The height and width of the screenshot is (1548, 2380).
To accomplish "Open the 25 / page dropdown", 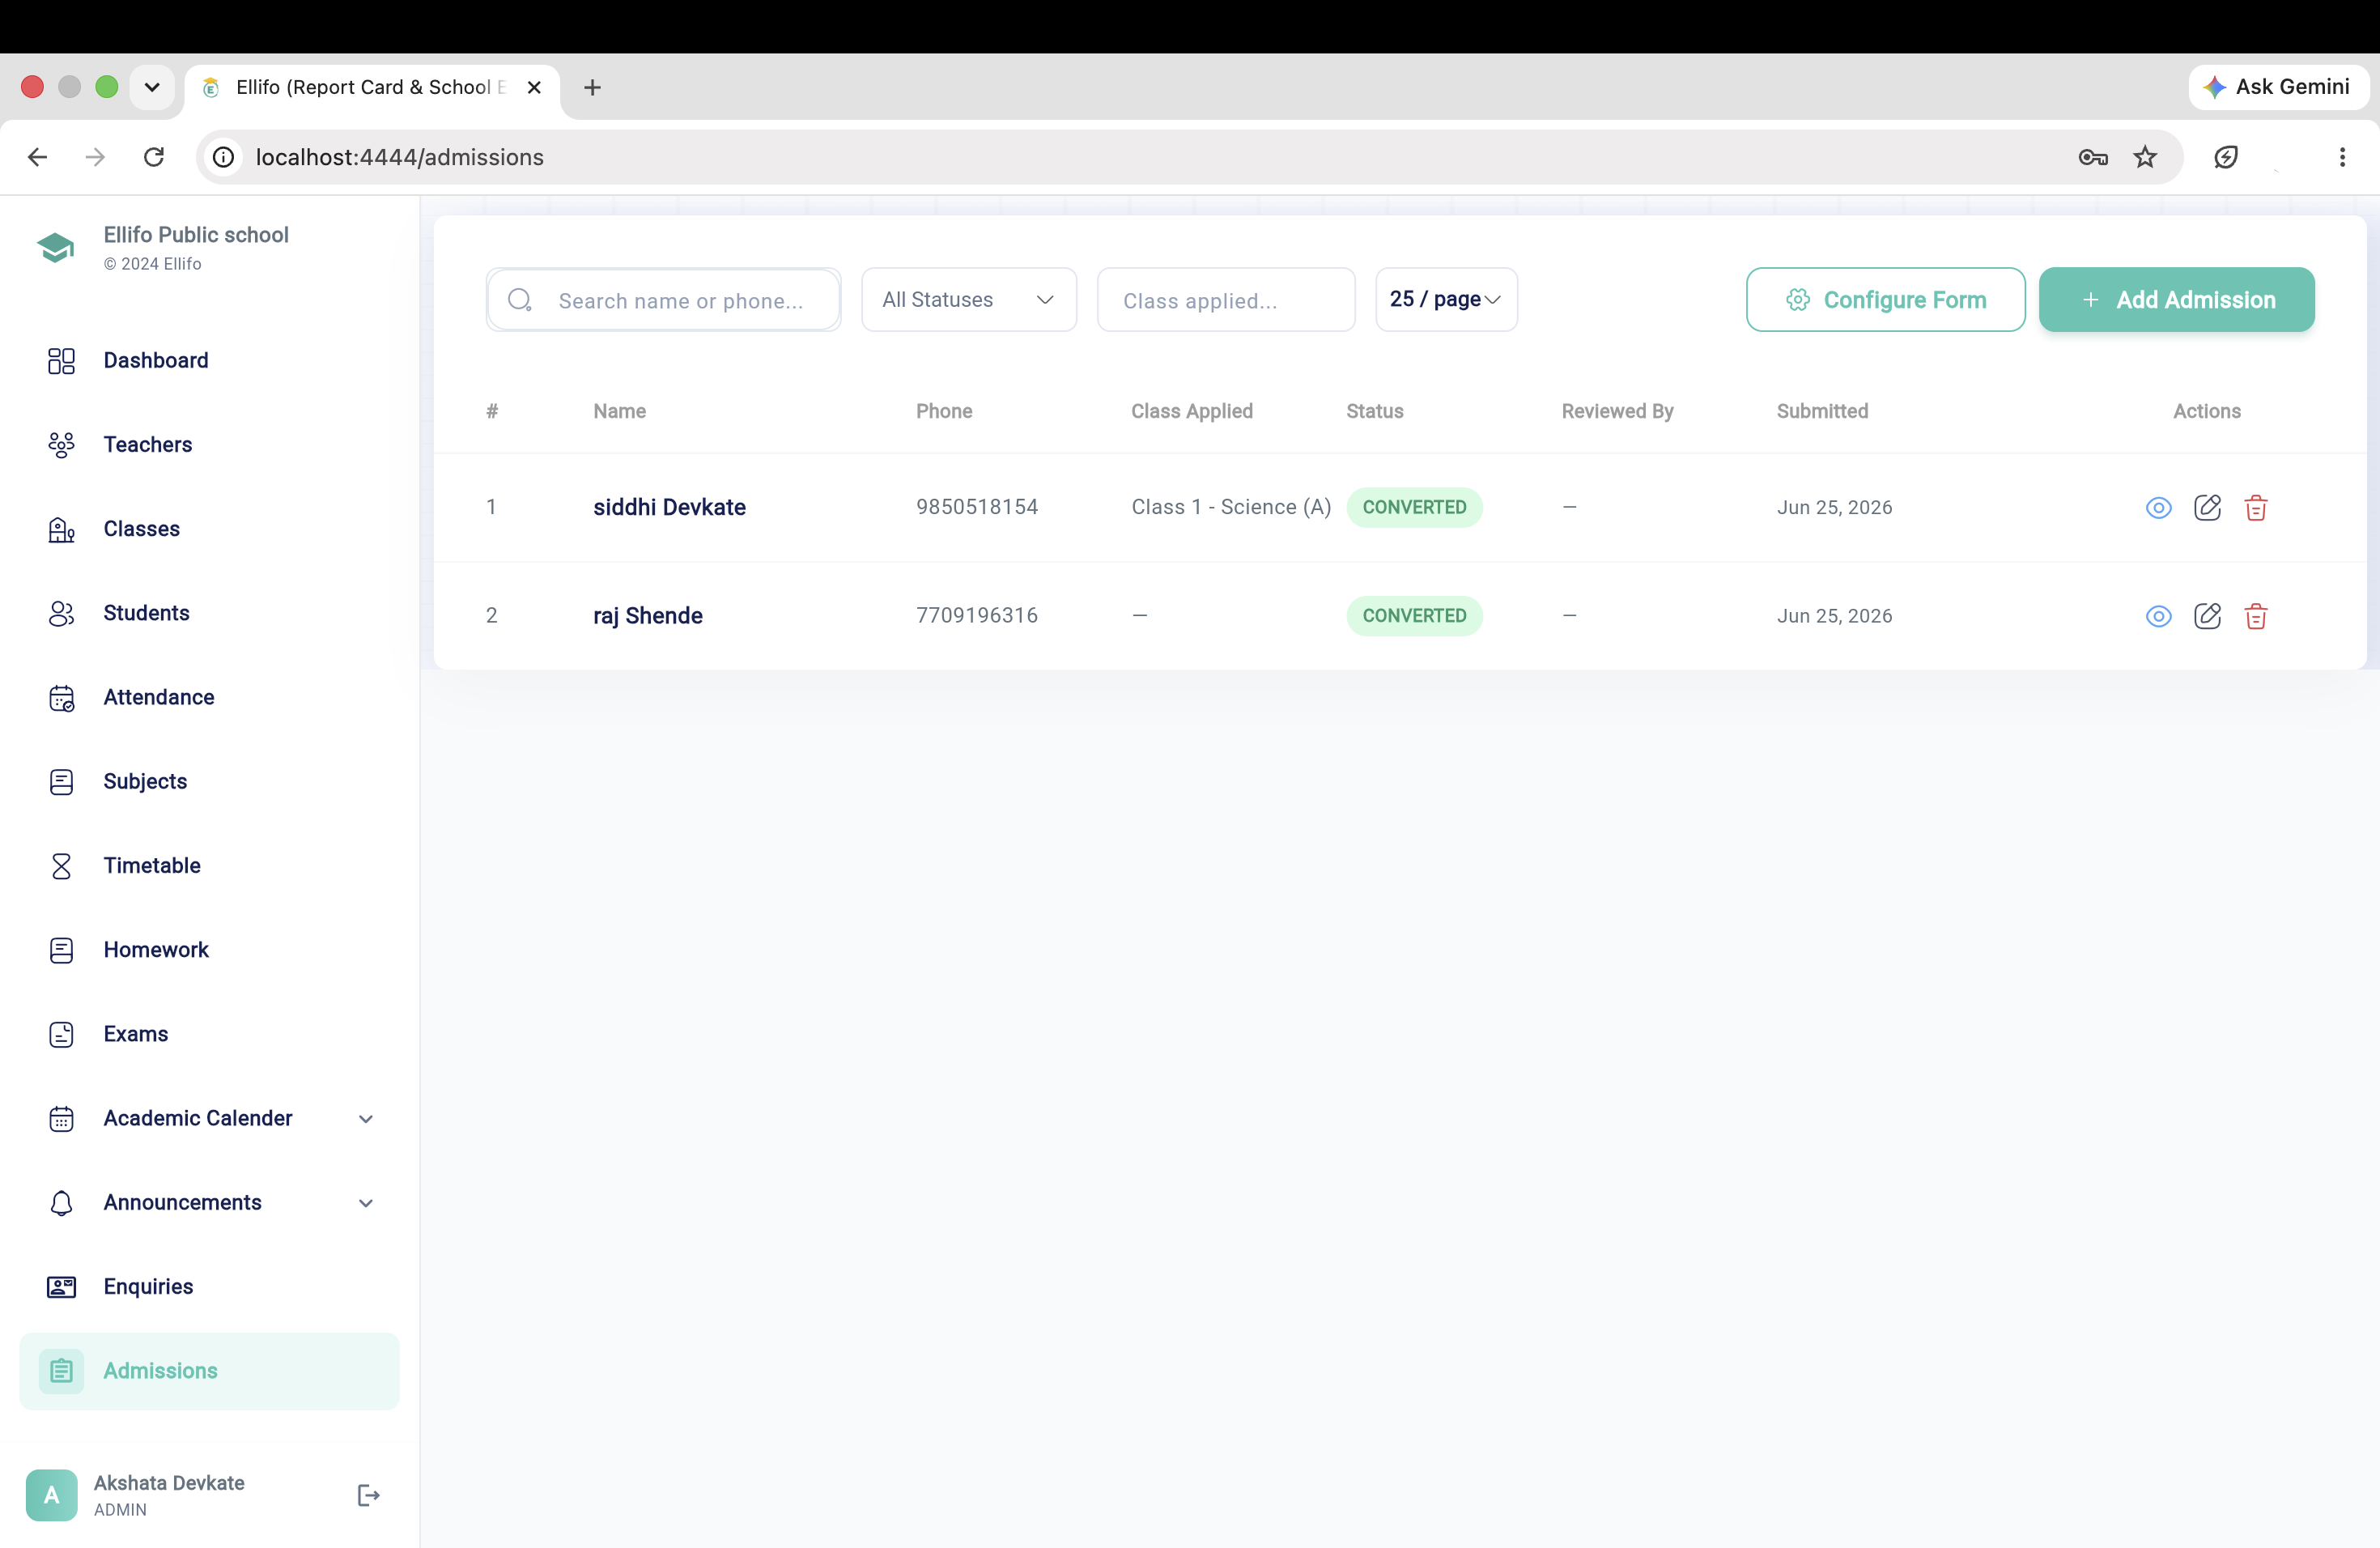I will (x=1446, y=300).
